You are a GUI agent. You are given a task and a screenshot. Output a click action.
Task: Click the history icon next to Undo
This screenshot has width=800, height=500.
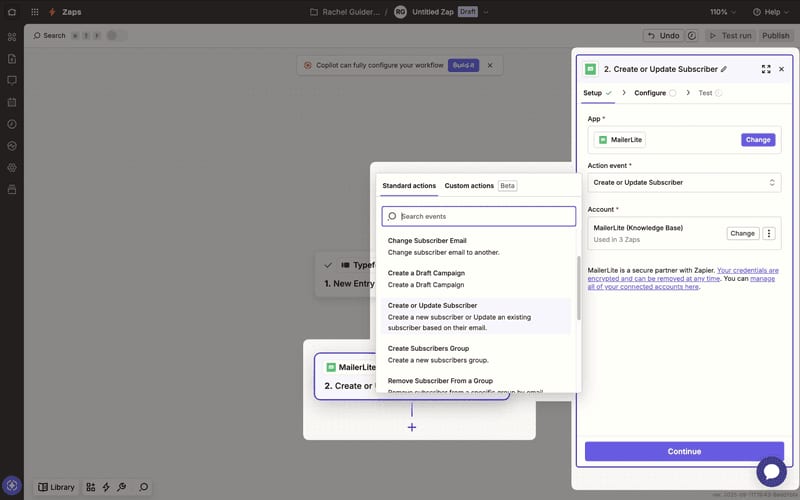692,36
